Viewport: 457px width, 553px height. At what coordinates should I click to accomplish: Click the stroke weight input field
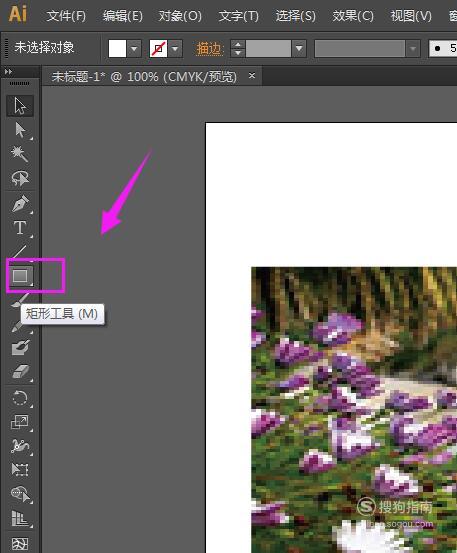pos(268,48)
